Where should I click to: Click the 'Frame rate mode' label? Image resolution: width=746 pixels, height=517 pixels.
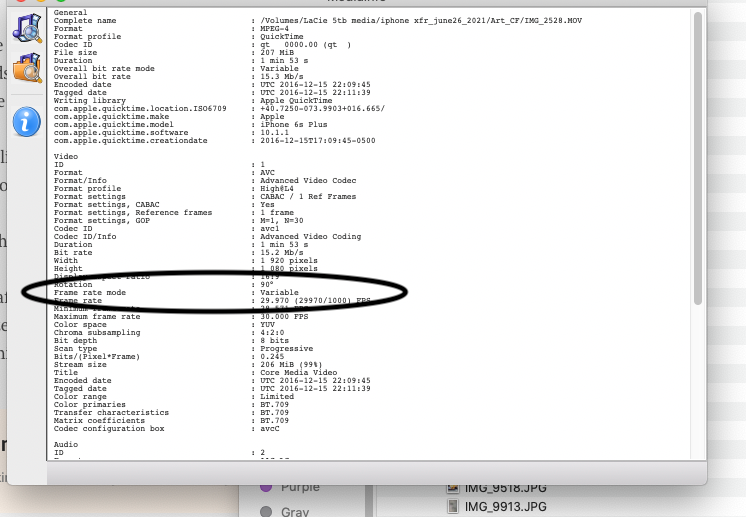pyautogui.click(x=89, y=293)
